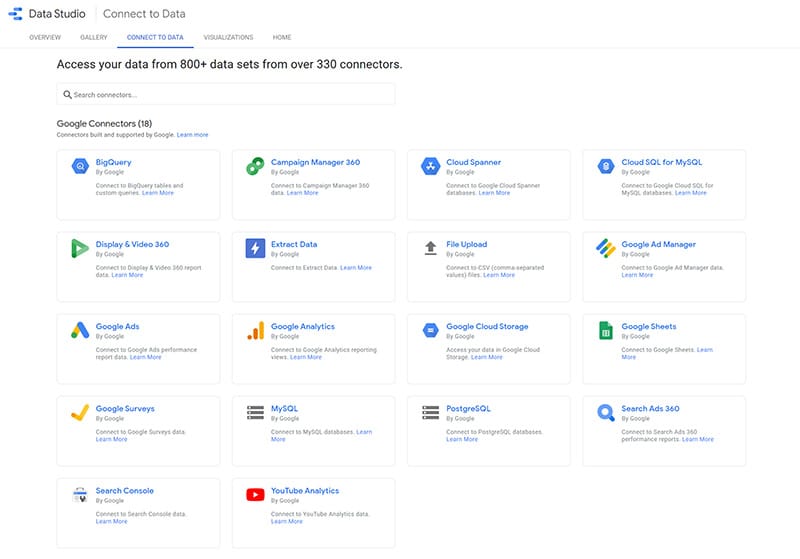
Task: Select the File Upload title link
Action: click(x=466, y=244)
